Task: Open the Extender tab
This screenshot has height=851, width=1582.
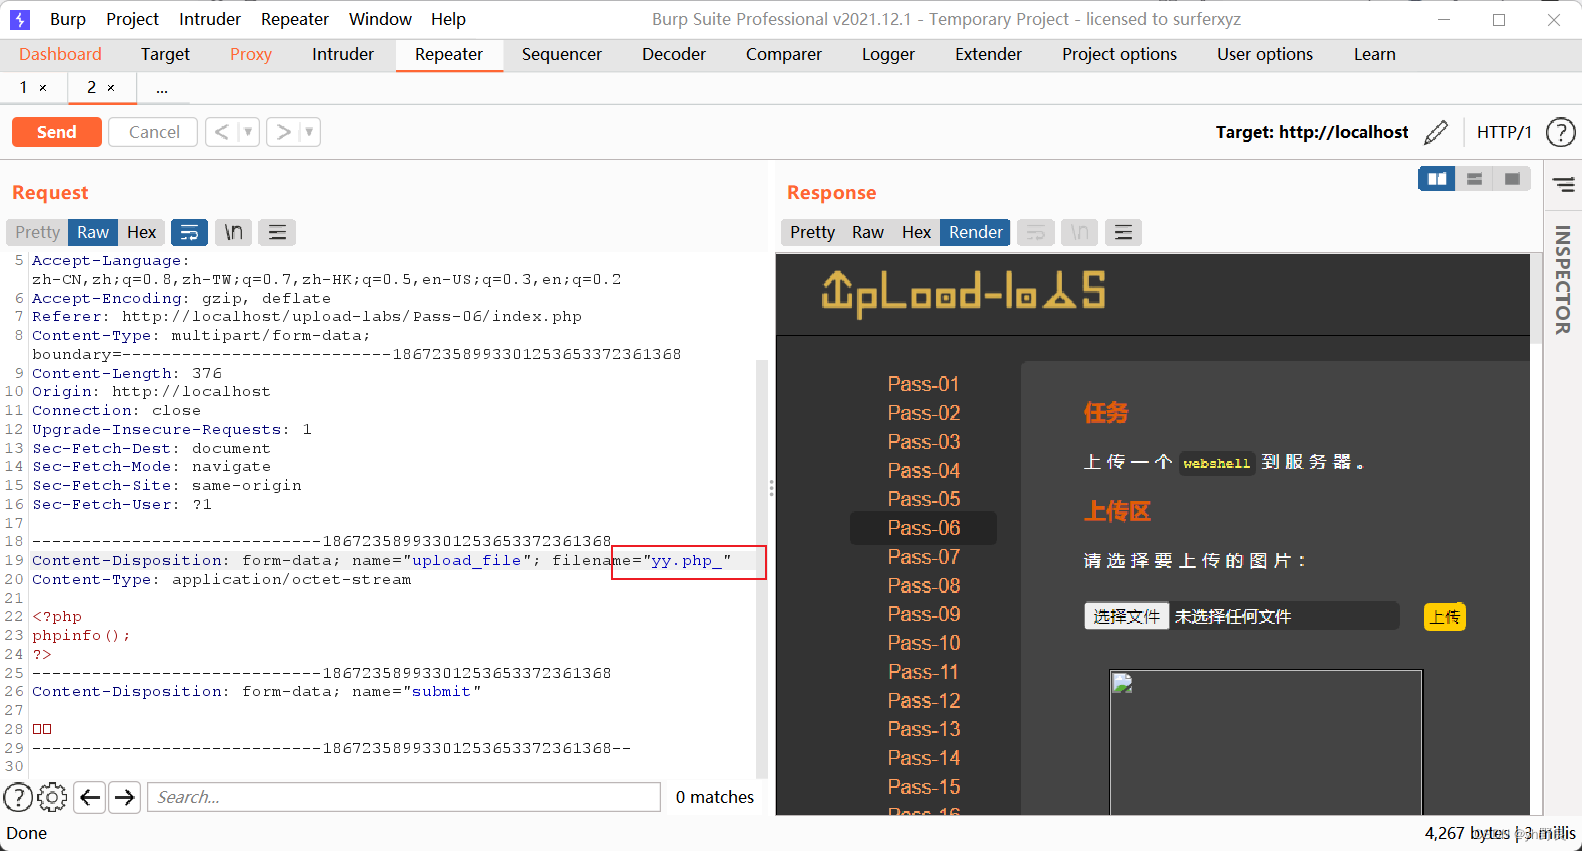Action: 988,54
